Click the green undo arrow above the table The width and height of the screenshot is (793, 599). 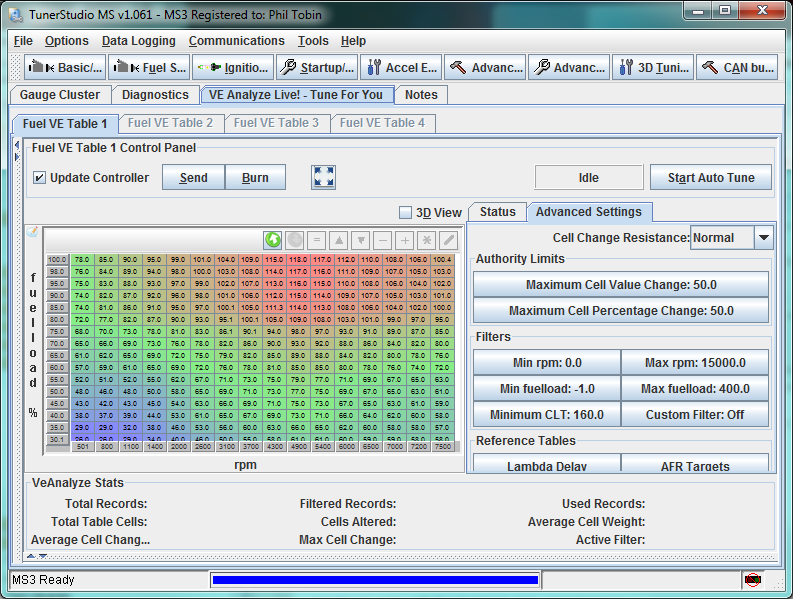272,240
